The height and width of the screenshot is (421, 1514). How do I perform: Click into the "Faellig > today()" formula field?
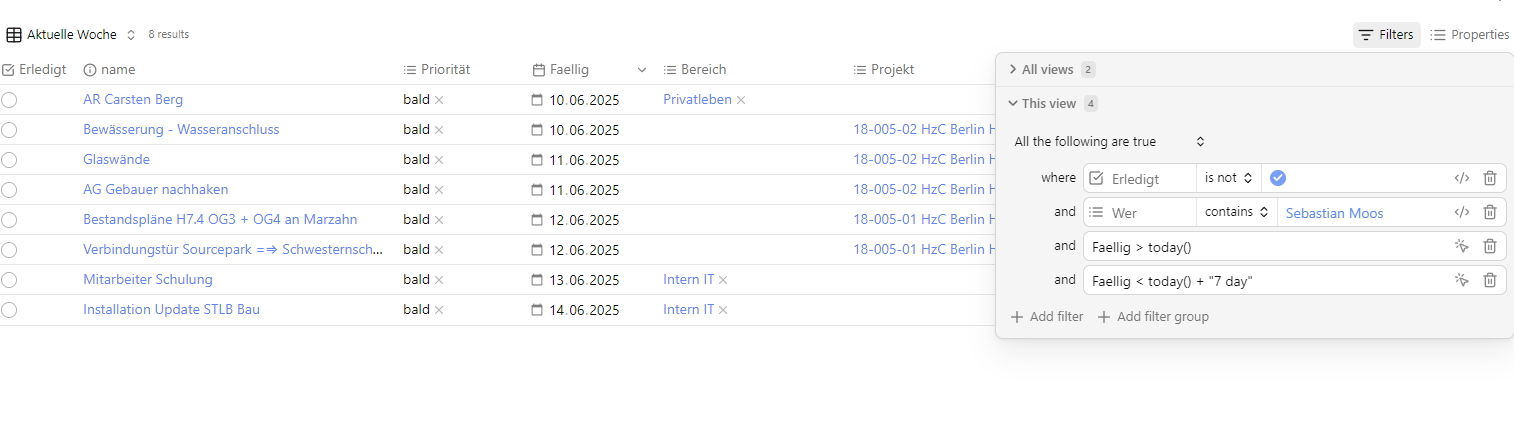1266,246
